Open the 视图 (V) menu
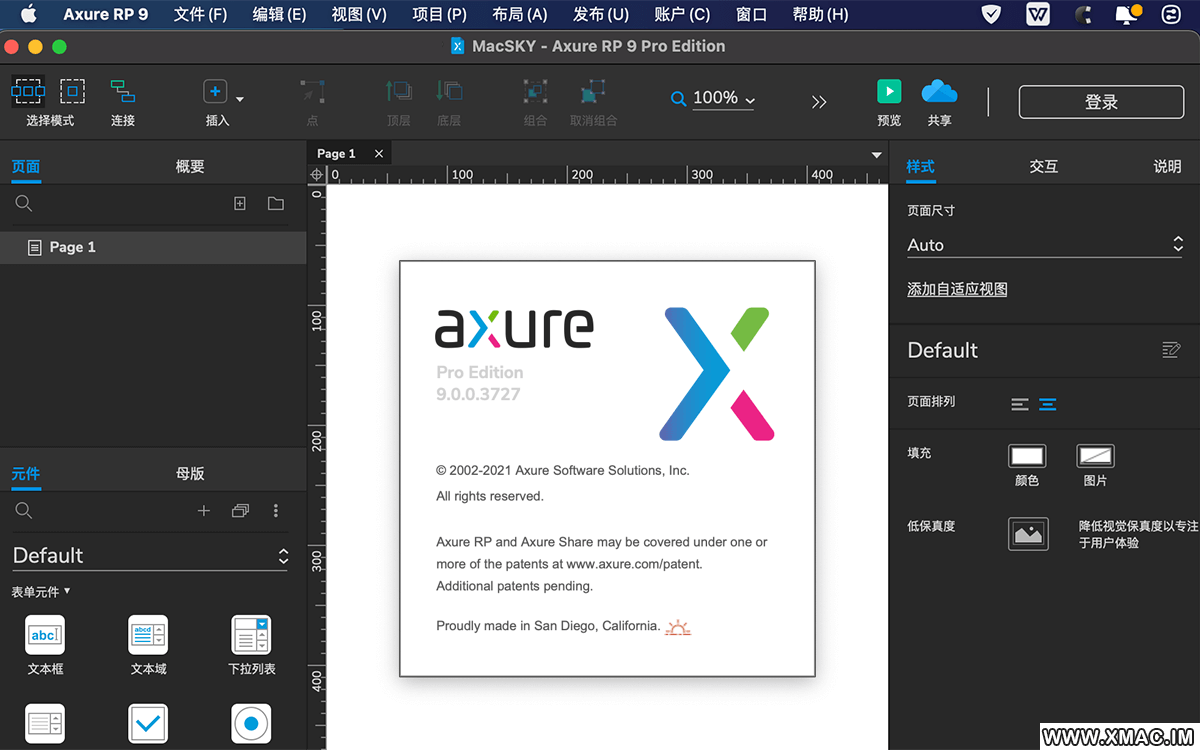The image size is (1200, 750). 359,14
